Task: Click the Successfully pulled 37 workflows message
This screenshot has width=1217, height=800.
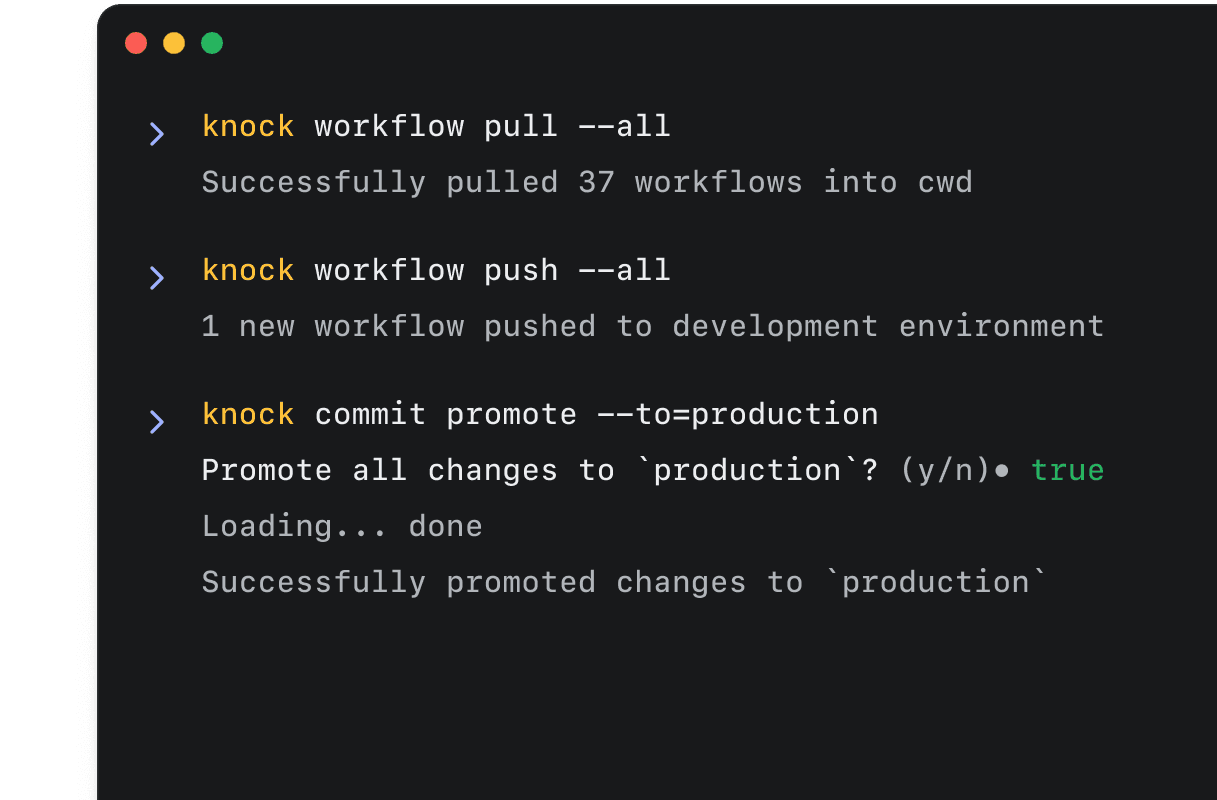Action: coord(586,181)
